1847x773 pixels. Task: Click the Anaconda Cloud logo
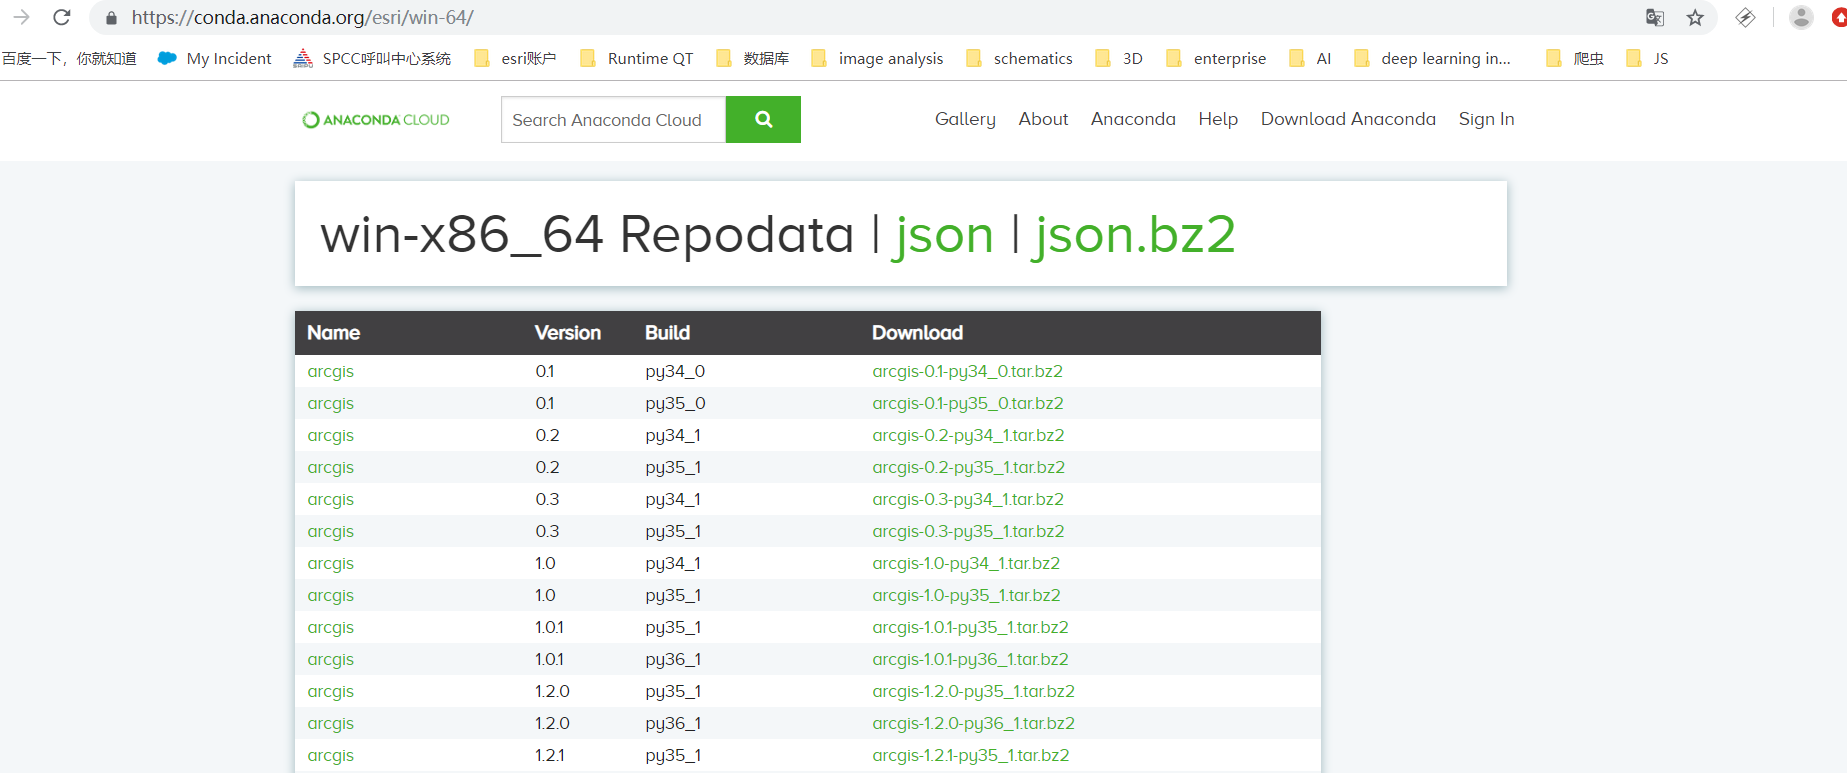coord(376,119)
